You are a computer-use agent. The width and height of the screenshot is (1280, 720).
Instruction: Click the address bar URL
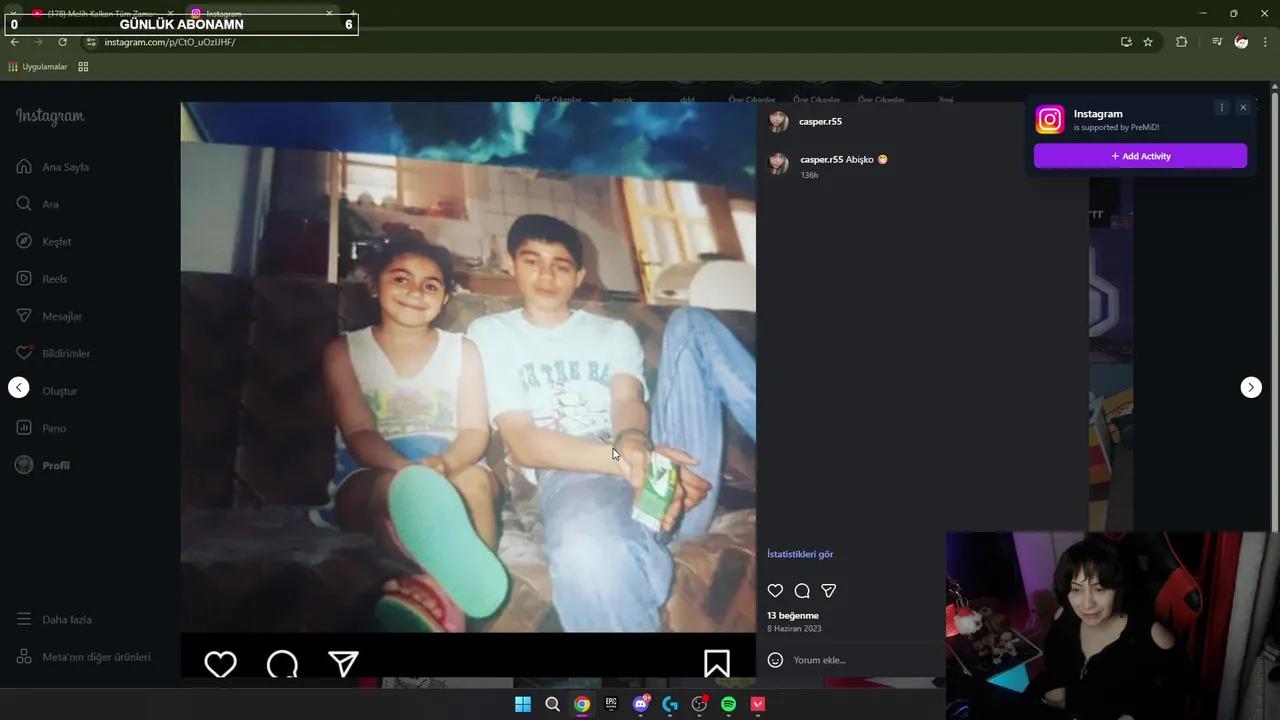(x=170, y=42)
